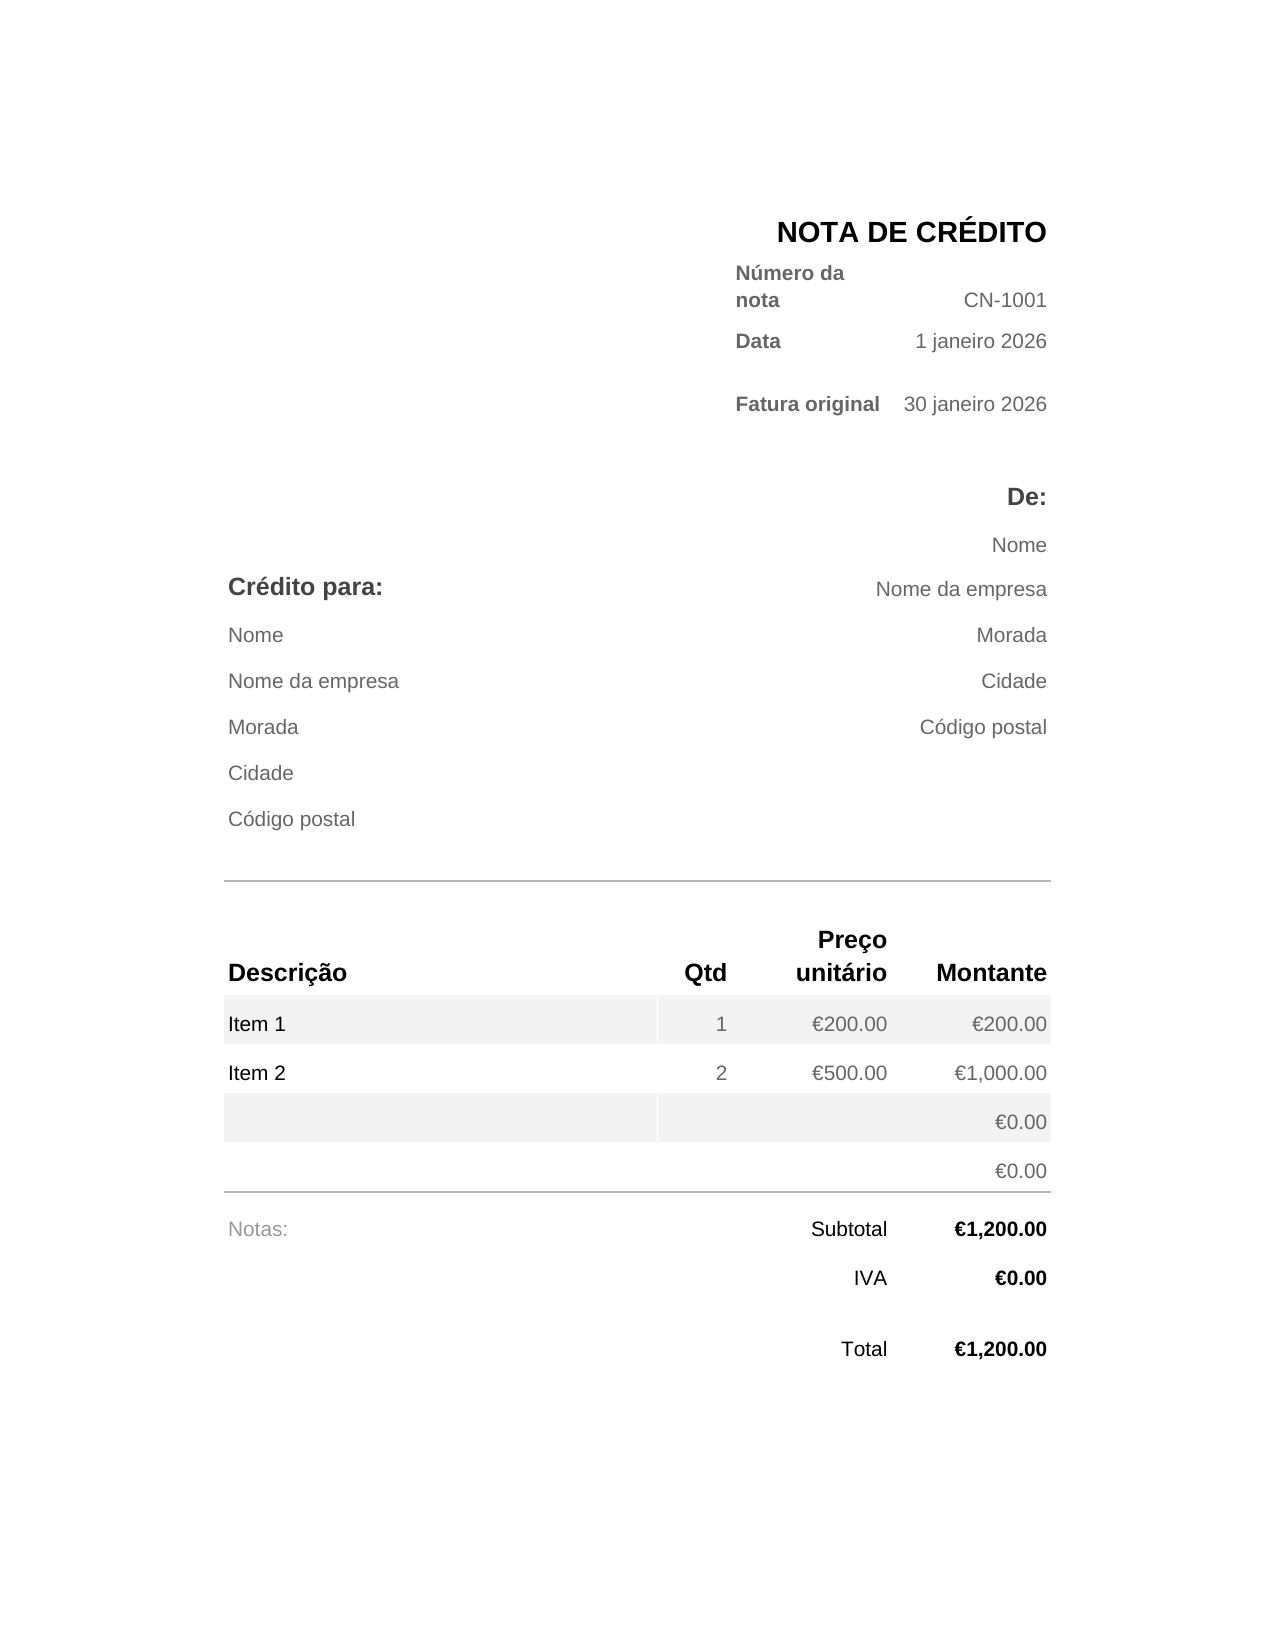
Task: Select the Descrição column header
Action: 287,973
